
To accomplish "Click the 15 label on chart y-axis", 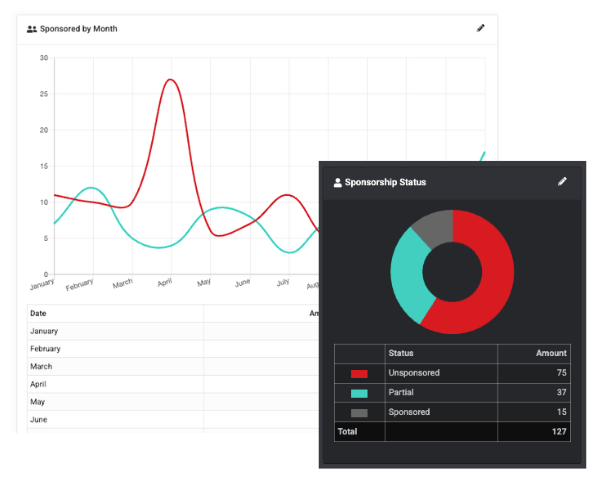I will pos(44,166).
